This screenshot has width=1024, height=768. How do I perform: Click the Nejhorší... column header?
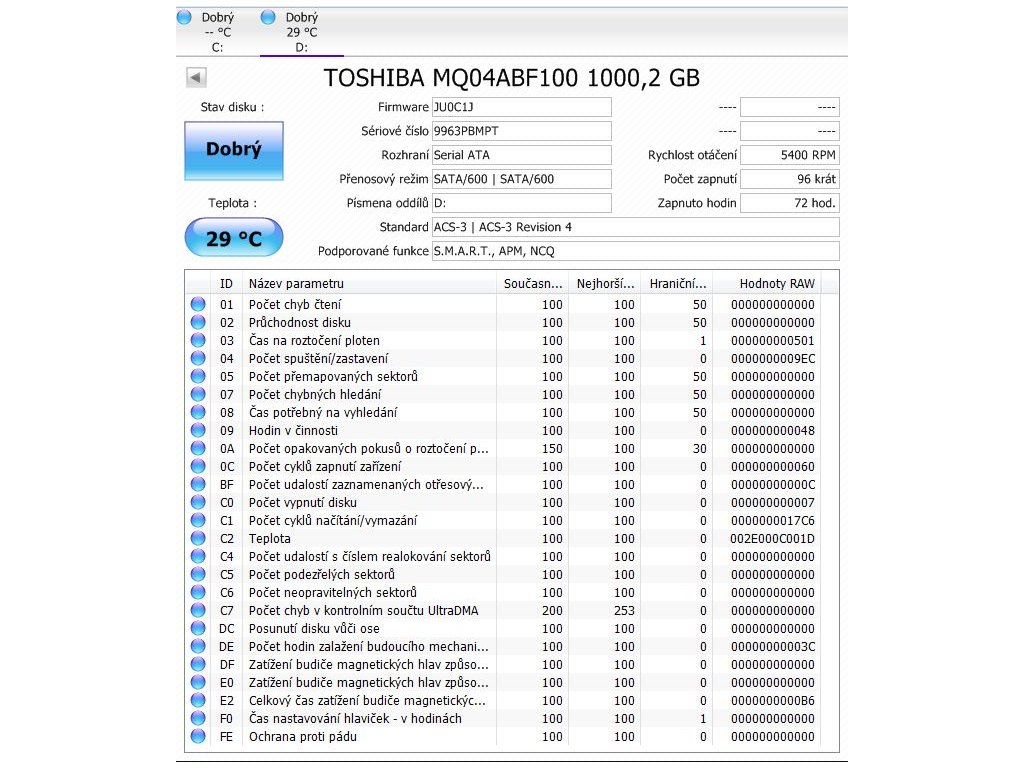(605, 284)
